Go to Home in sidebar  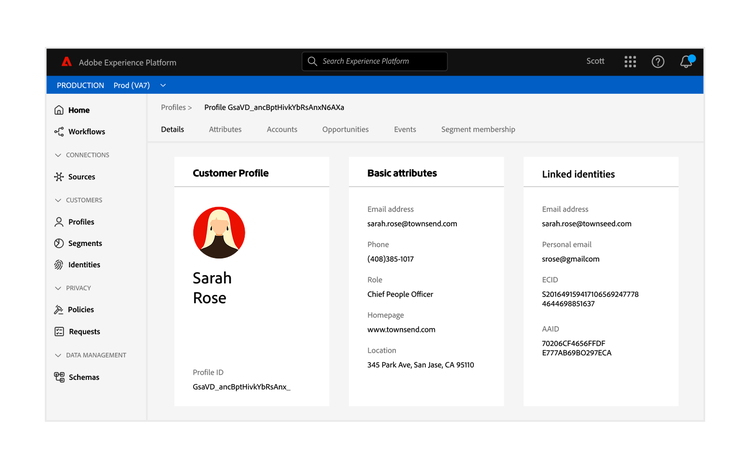79,110
